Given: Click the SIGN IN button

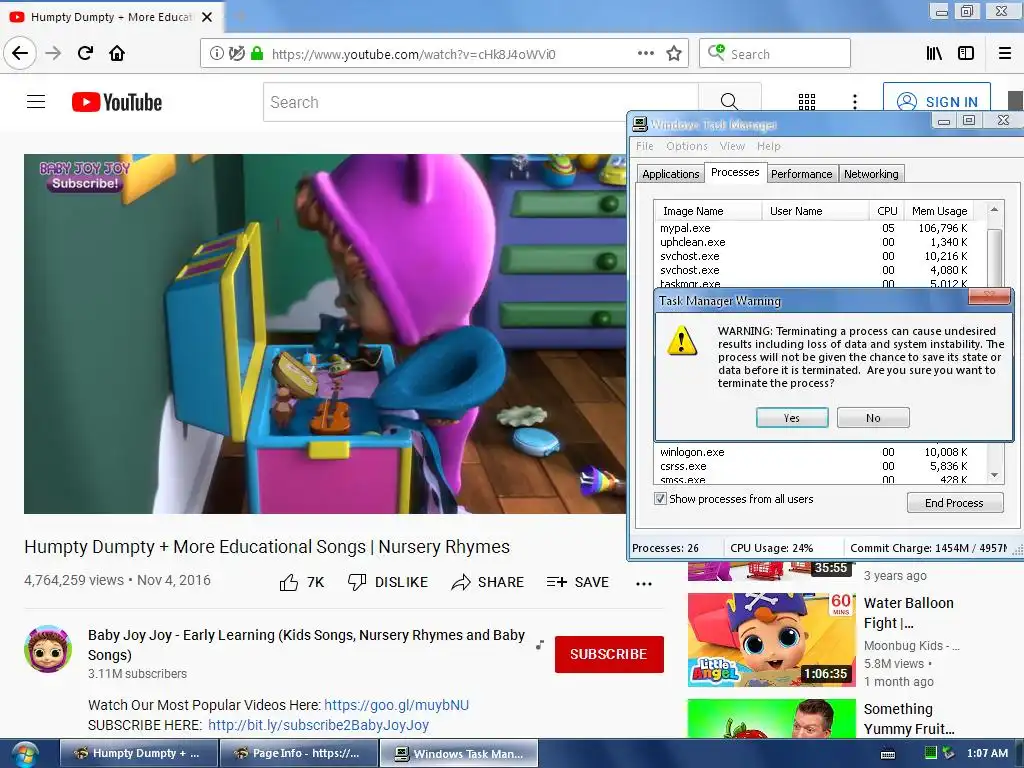Looking at the screenshot, I should 937,102.
